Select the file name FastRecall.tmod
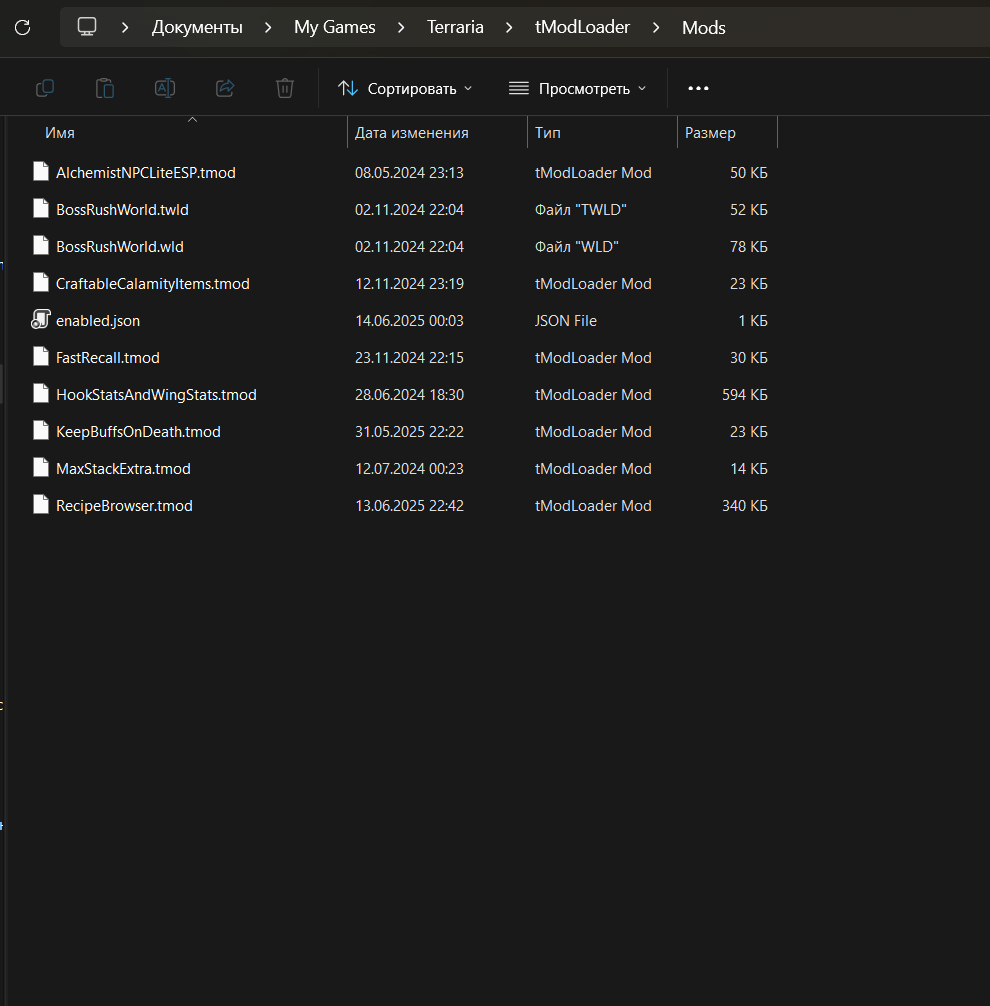This screenshot has height=1006, width=990. pyautogui.click(x=108, y=357)
